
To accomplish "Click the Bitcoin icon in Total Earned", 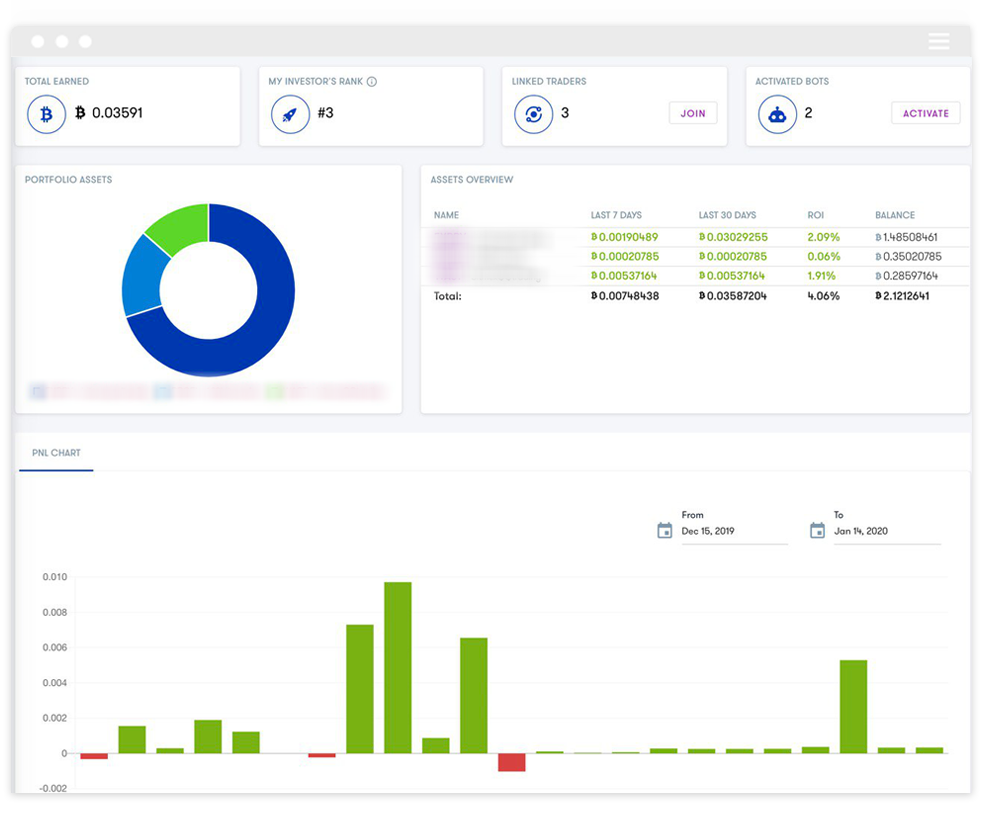I will pos(46,114).
